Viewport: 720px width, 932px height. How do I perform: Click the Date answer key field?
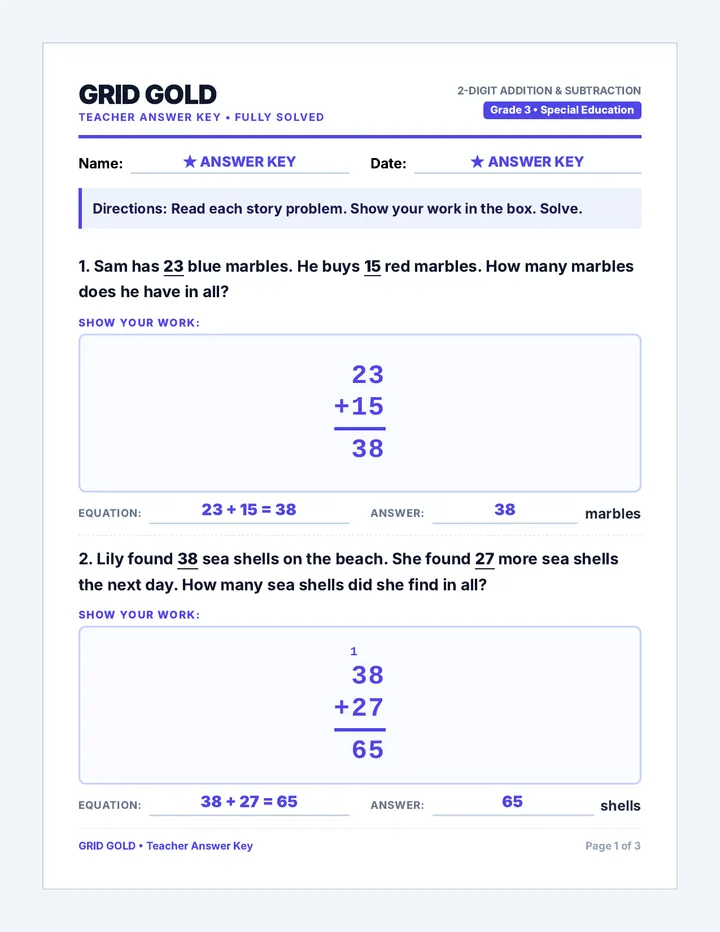pos(527,162)
